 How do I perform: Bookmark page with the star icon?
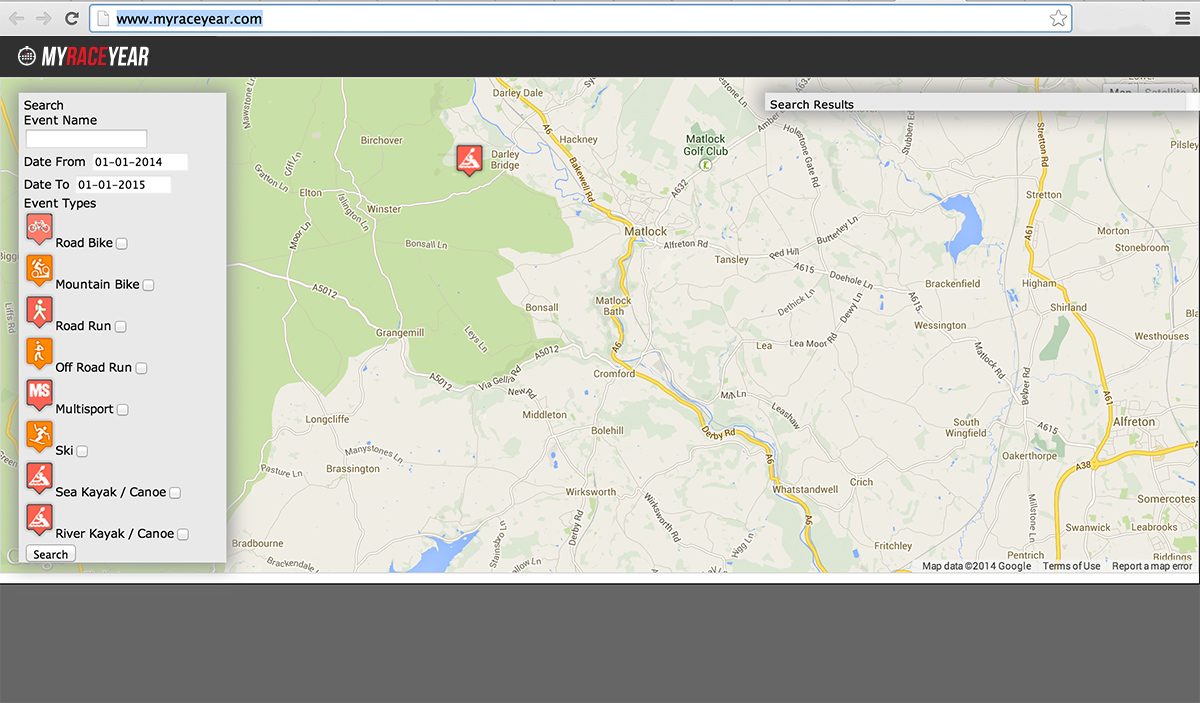point(1057,18)
